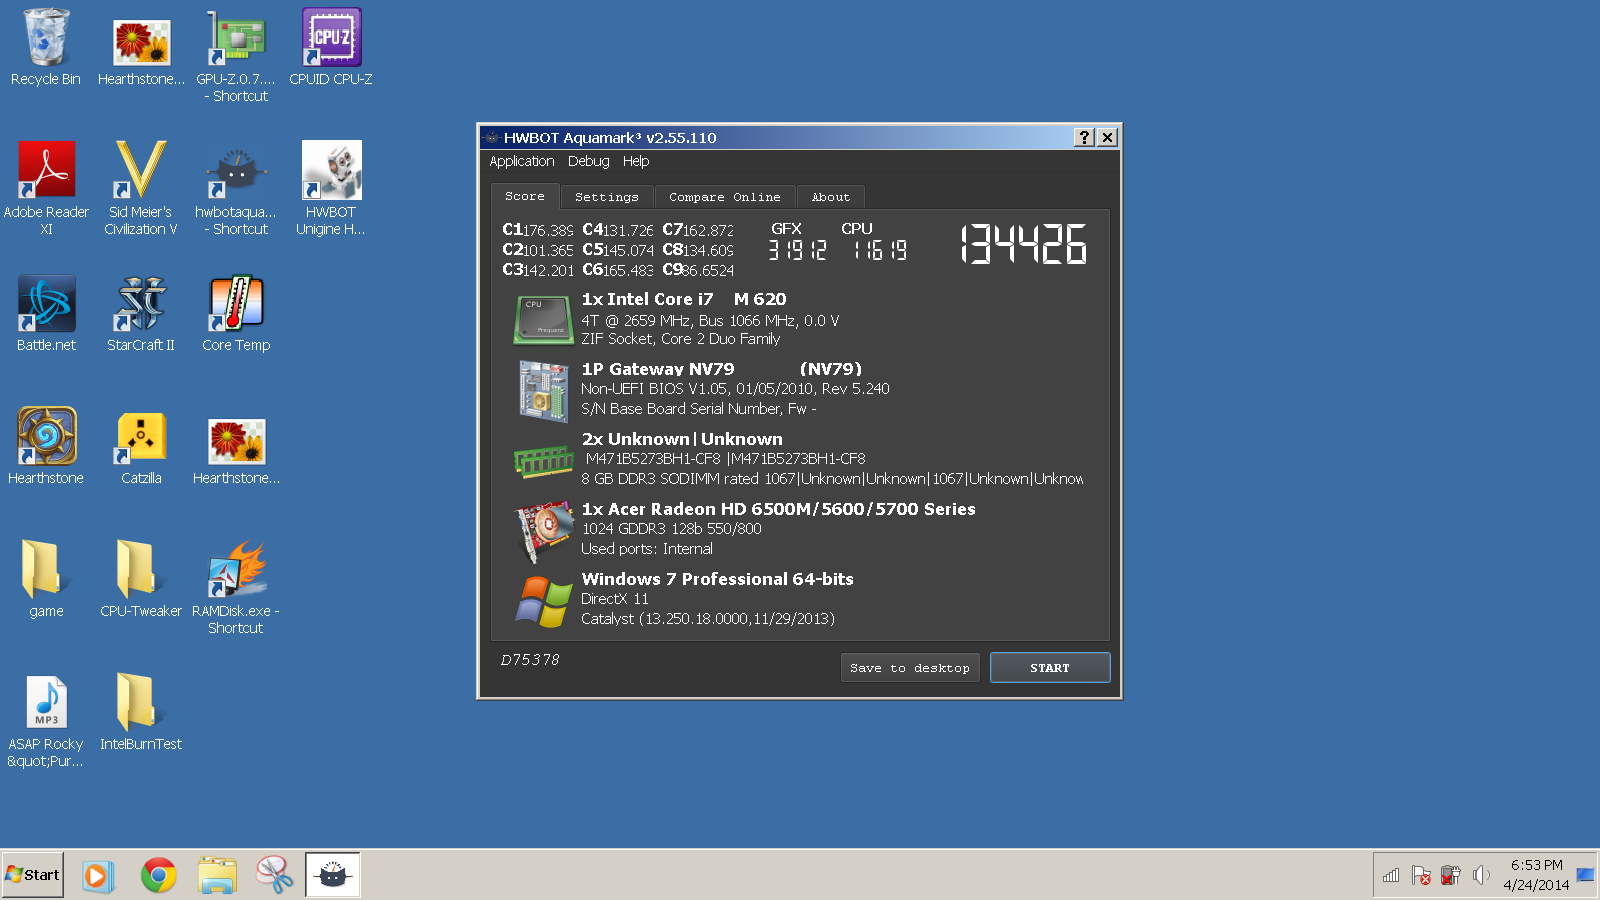Click the processor chip icon in Aquamark
The height and width of the screenshot is (900, 1600).
[543, 319]
